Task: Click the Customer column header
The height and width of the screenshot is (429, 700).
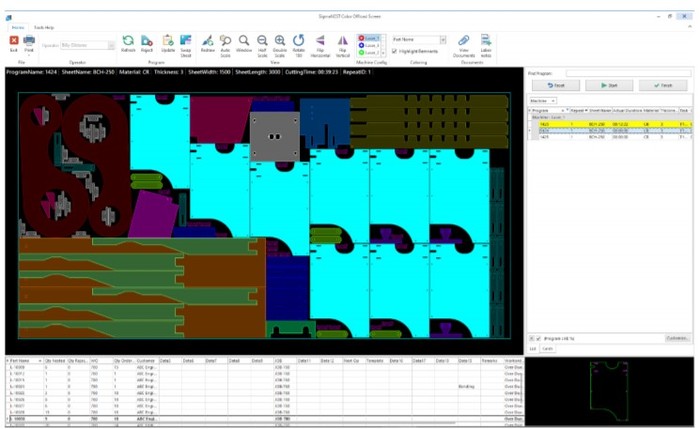Action: click(x=146, y=361)
